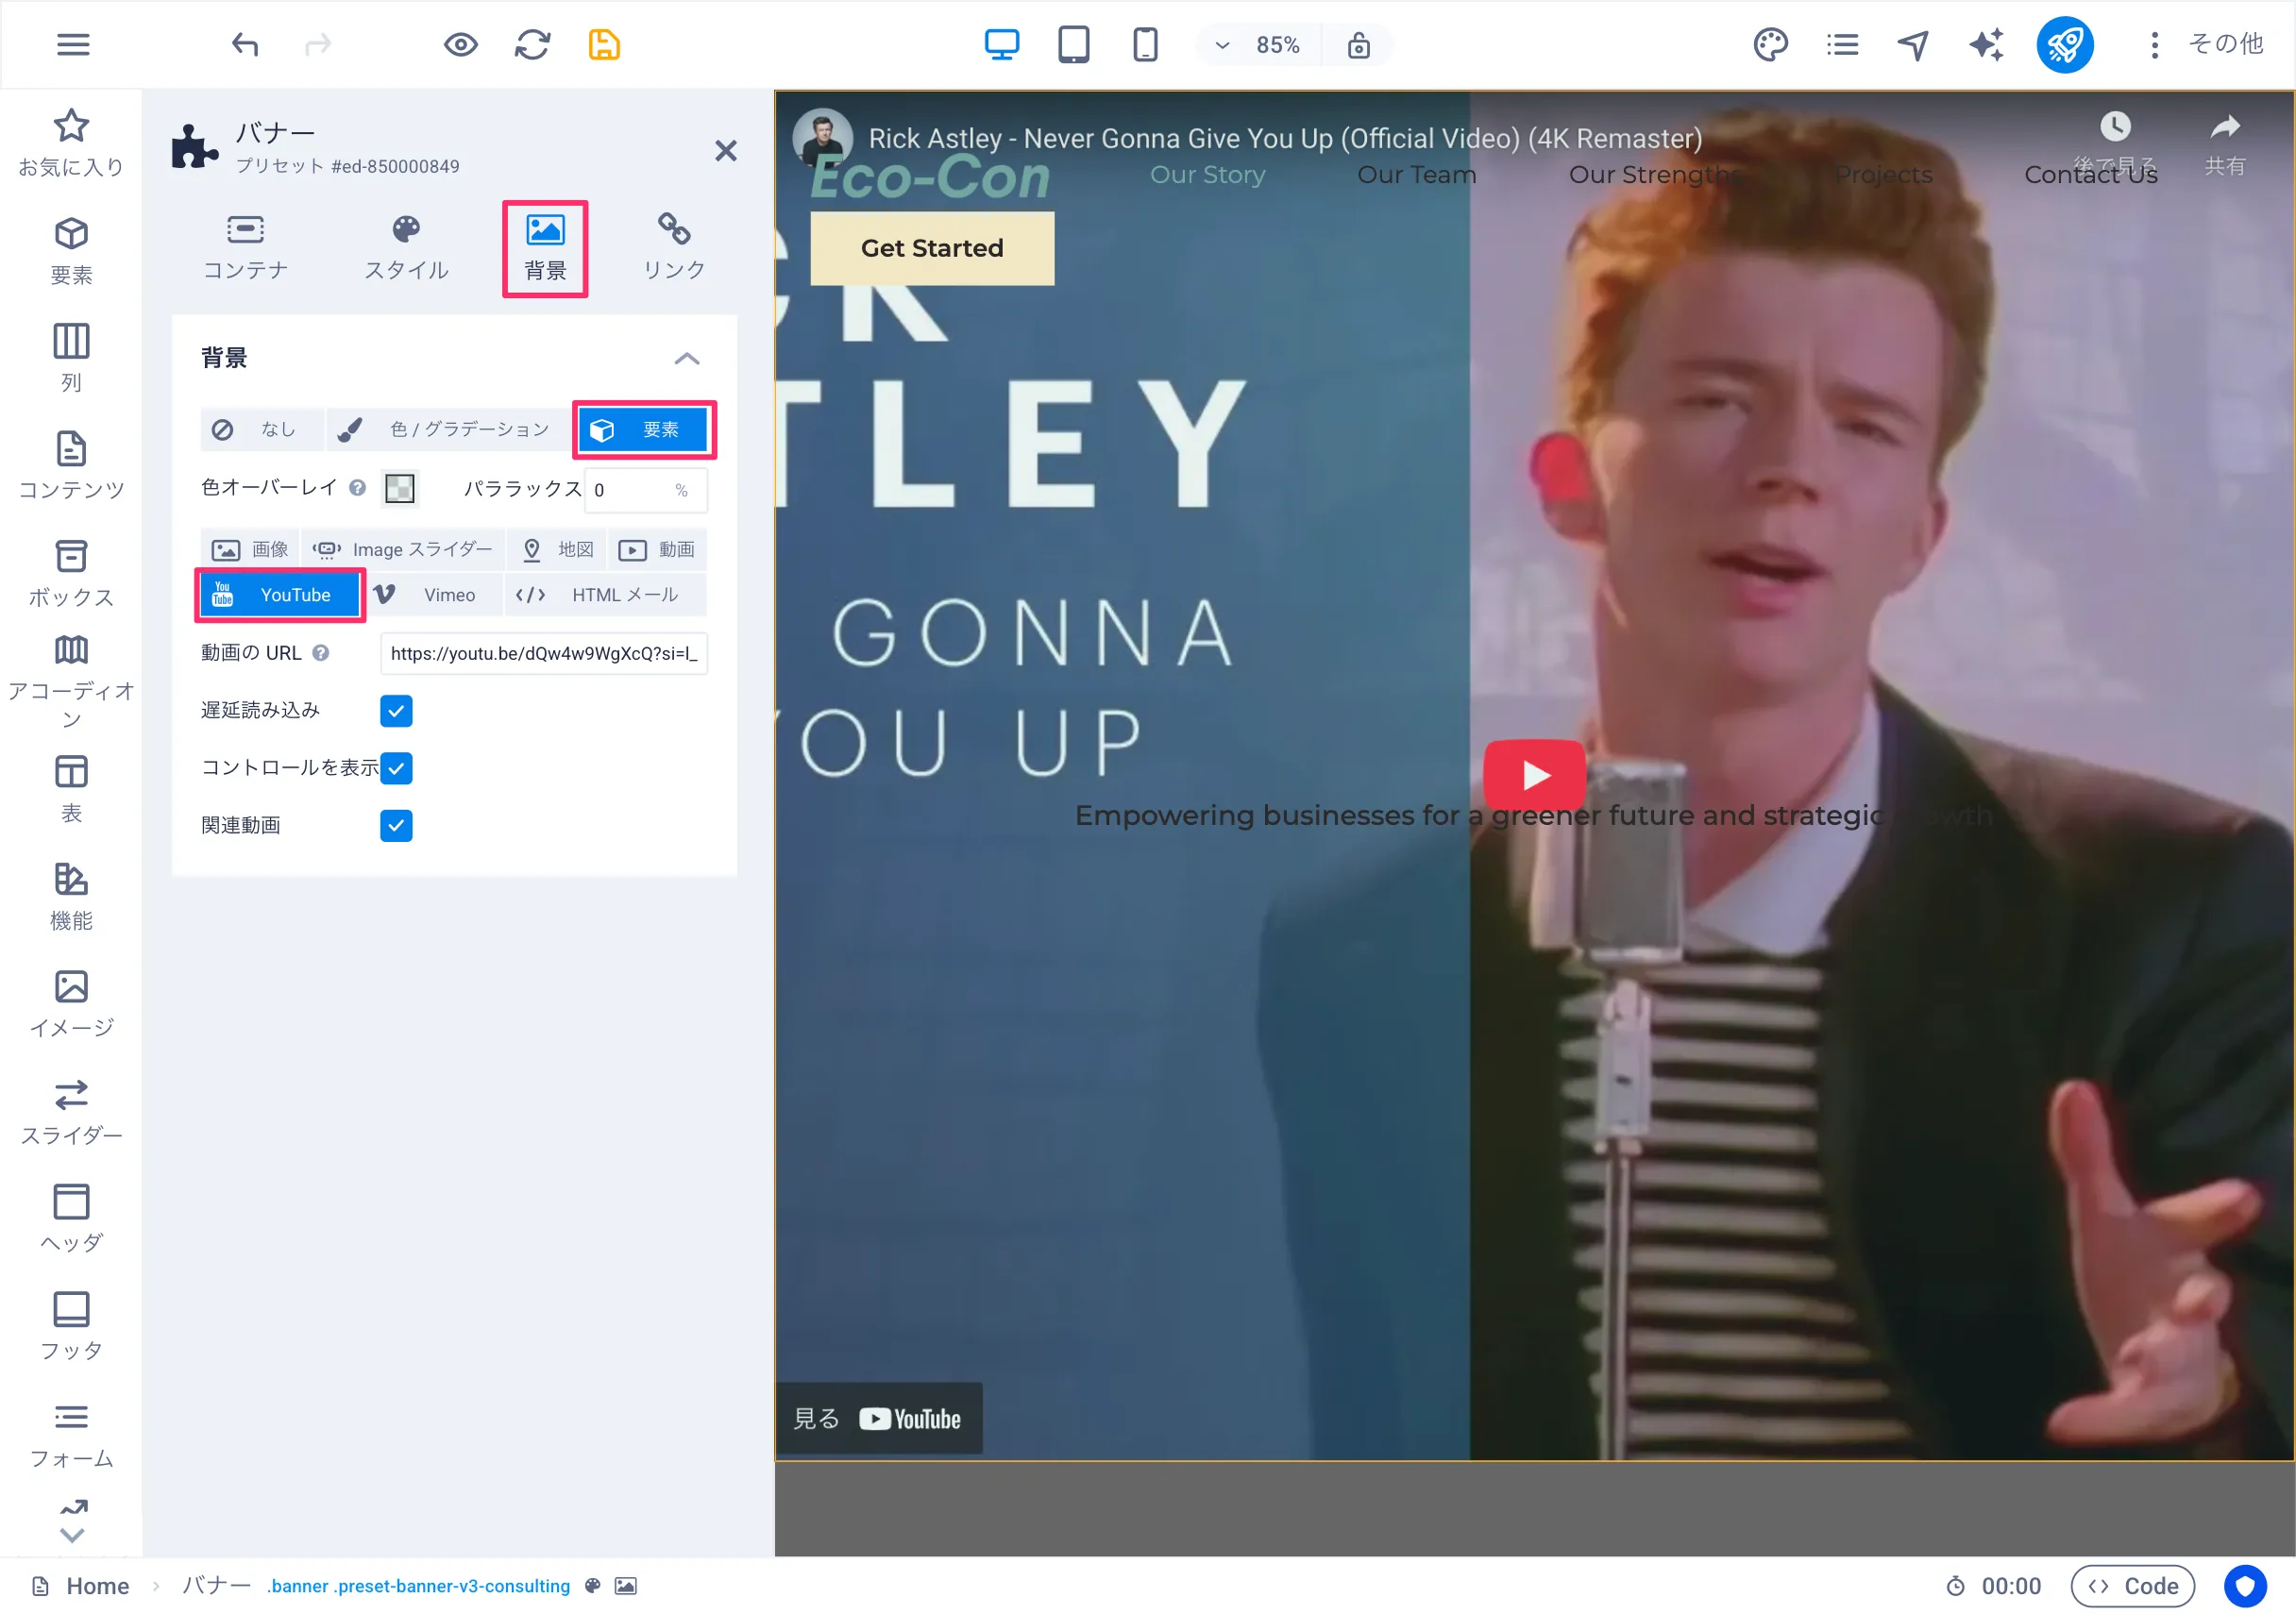Click the paper plane navigation icon
This screenshot has width=2296, height=1614.
(x=1914, y=44)
